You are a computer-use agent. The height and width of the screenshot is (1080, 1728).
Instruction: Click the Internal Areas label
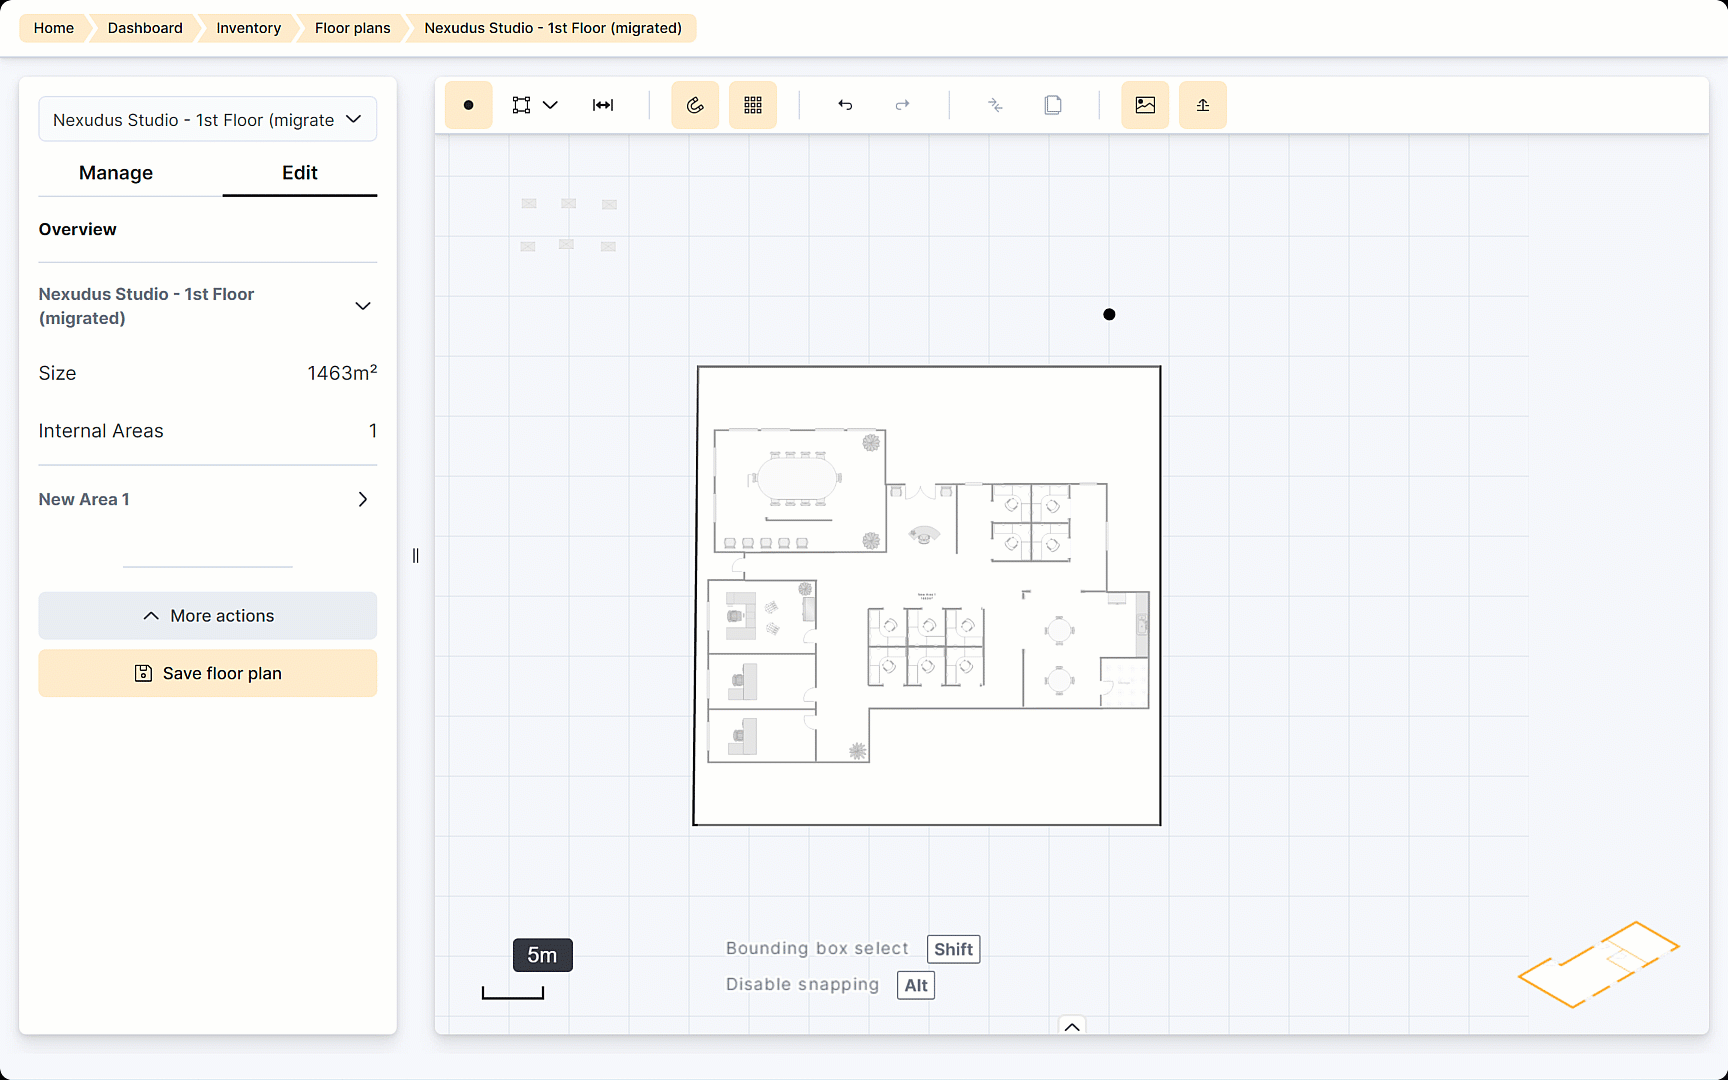101,431
